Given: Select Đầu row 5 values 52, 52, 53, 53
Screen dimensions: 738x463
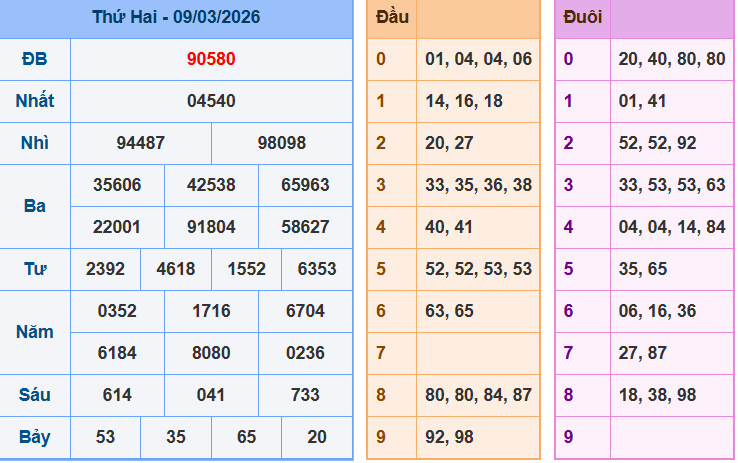Looking at the screenshot, I should [x=478, y=269].
